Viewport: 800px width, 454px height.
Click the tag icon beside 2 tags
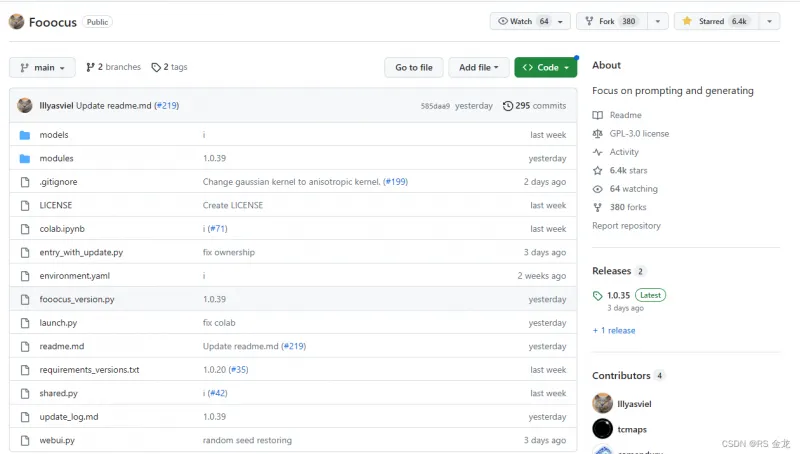[156, 67]
